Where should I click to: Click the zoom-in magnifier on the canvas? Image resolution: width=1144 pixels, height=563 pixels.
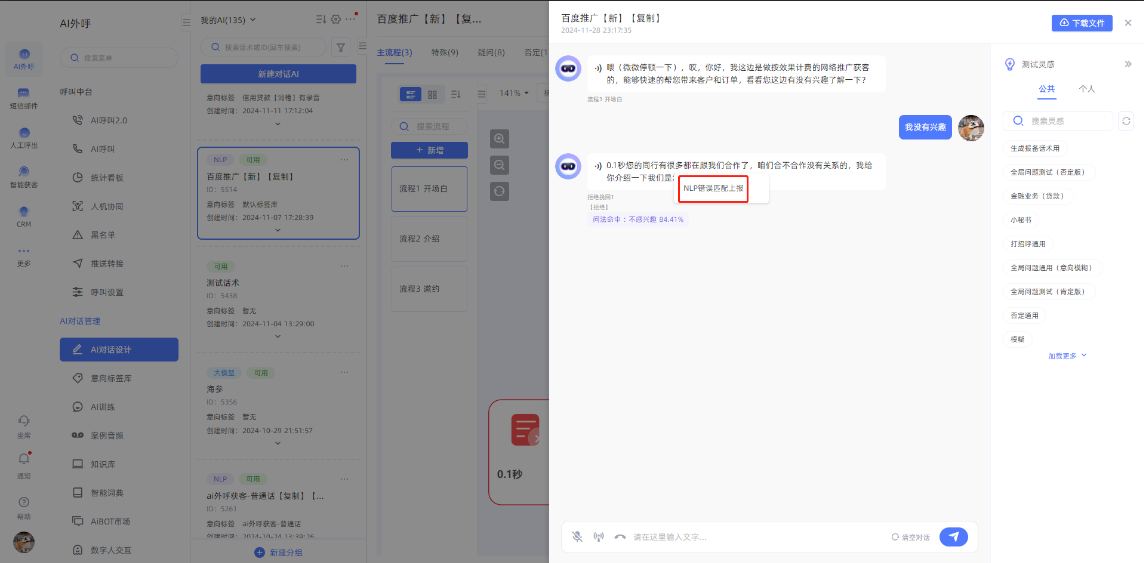pos(500,138)
